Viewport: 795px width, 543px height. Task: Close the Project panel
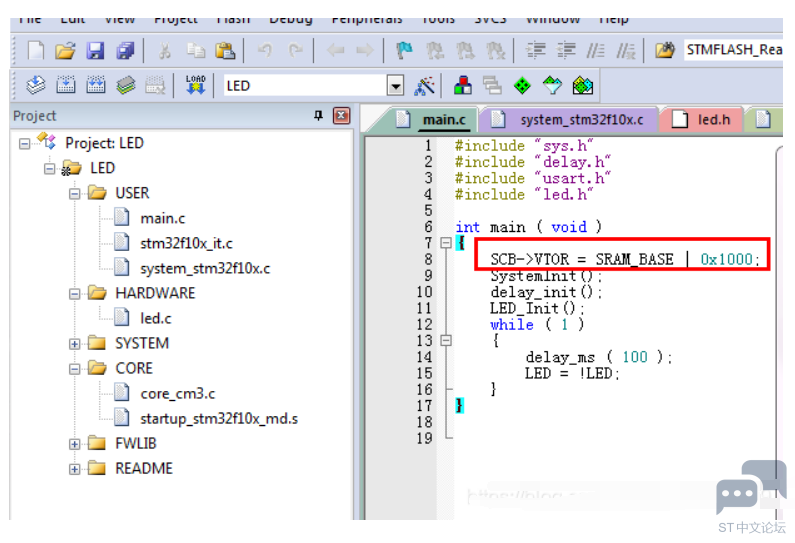pos(341,116)
